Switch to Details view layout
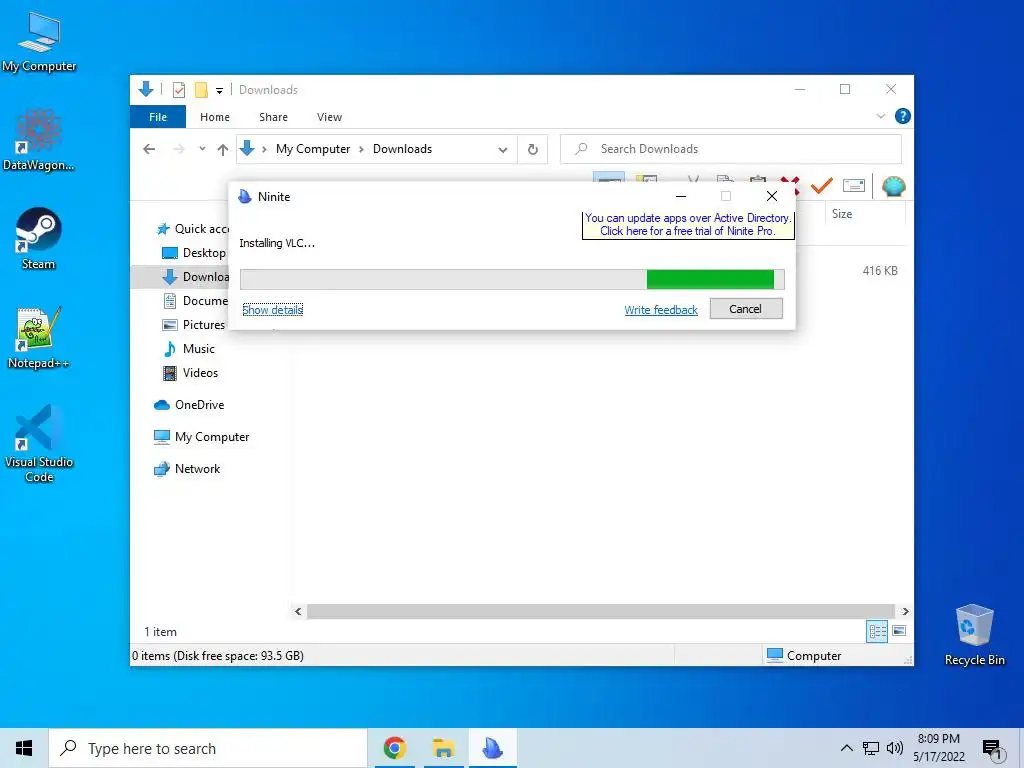Screen dimensions: 1024x768 [877, 631]
